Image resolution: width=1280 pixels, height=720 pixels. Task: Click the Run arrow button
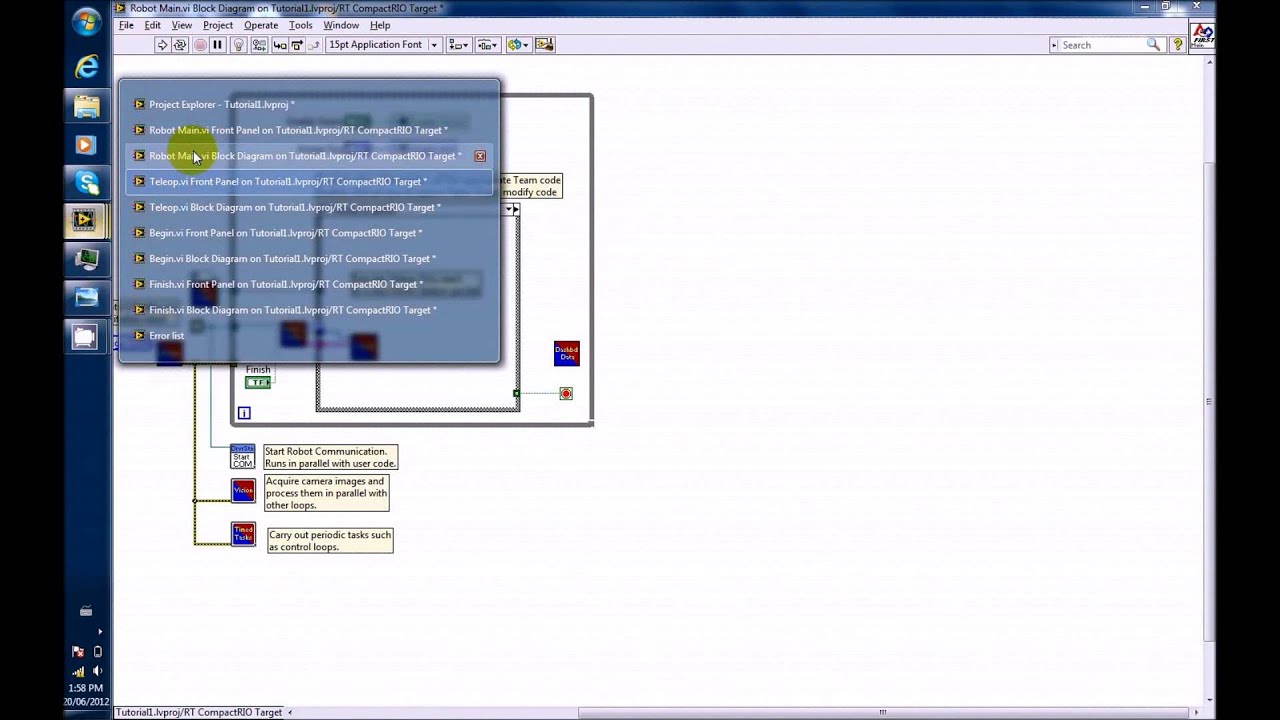pyautogui.click(x=162, y=45)
